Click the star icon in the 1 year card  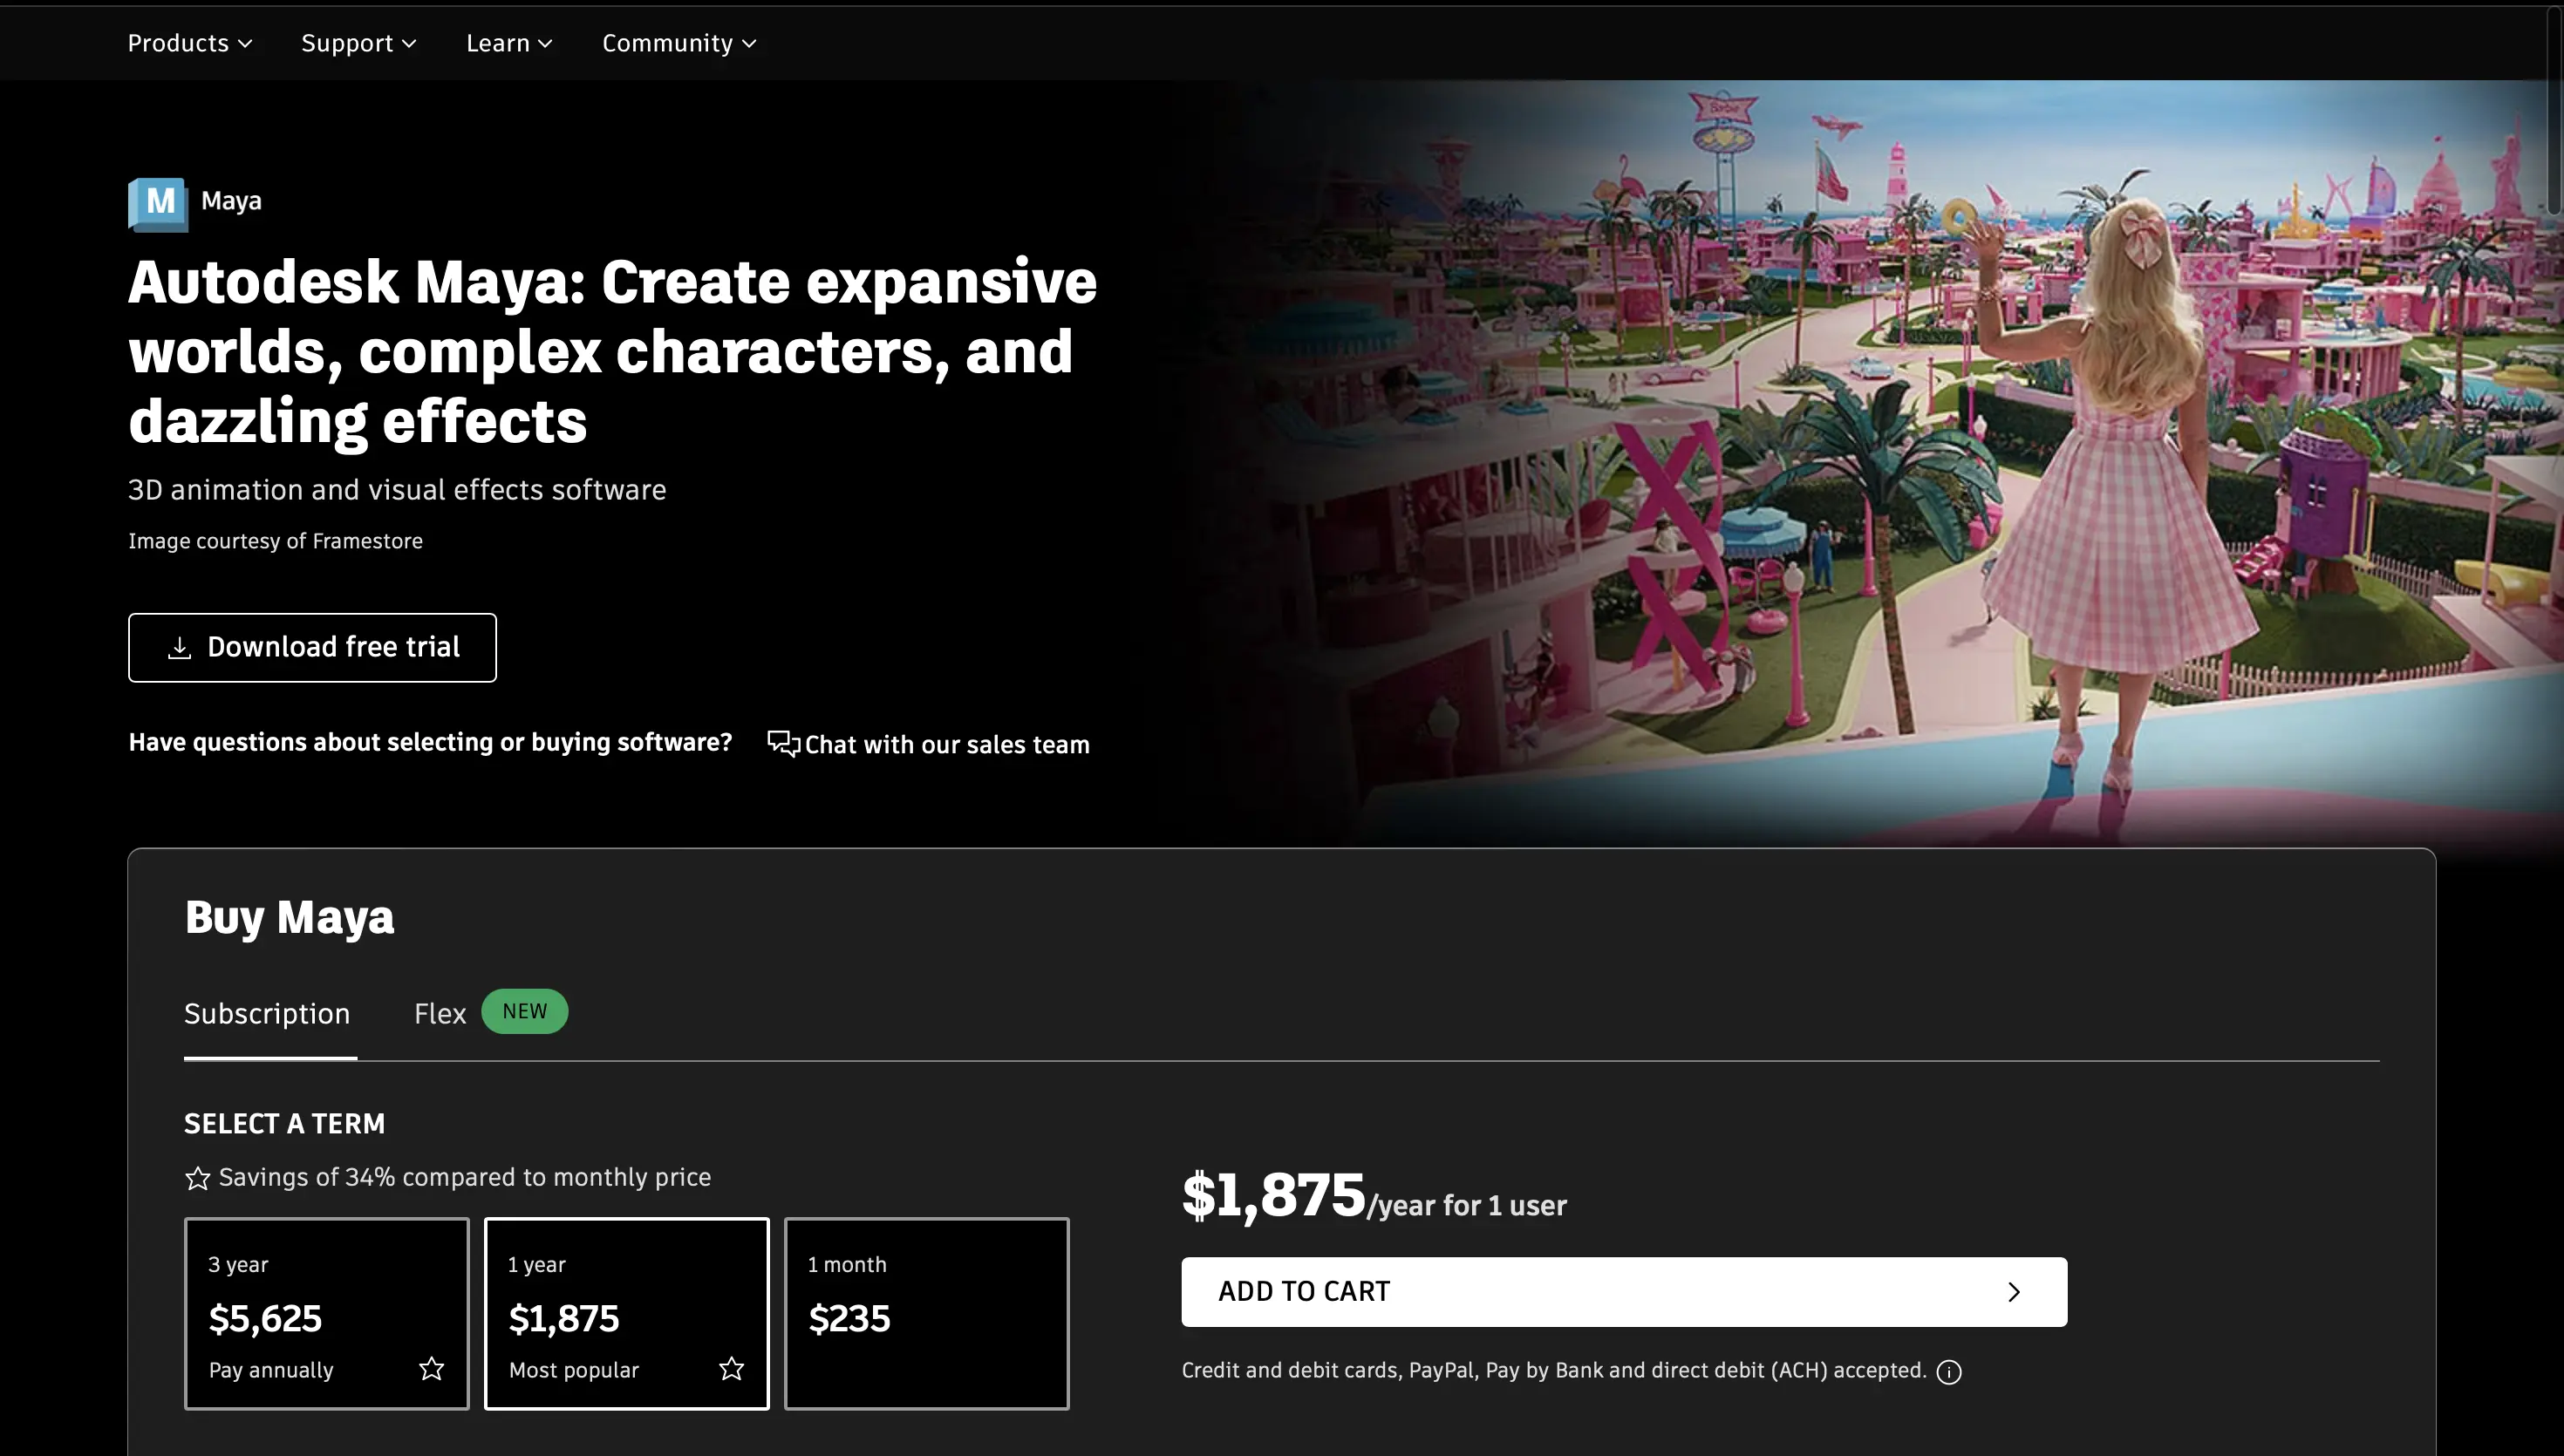coord(731,1368)
